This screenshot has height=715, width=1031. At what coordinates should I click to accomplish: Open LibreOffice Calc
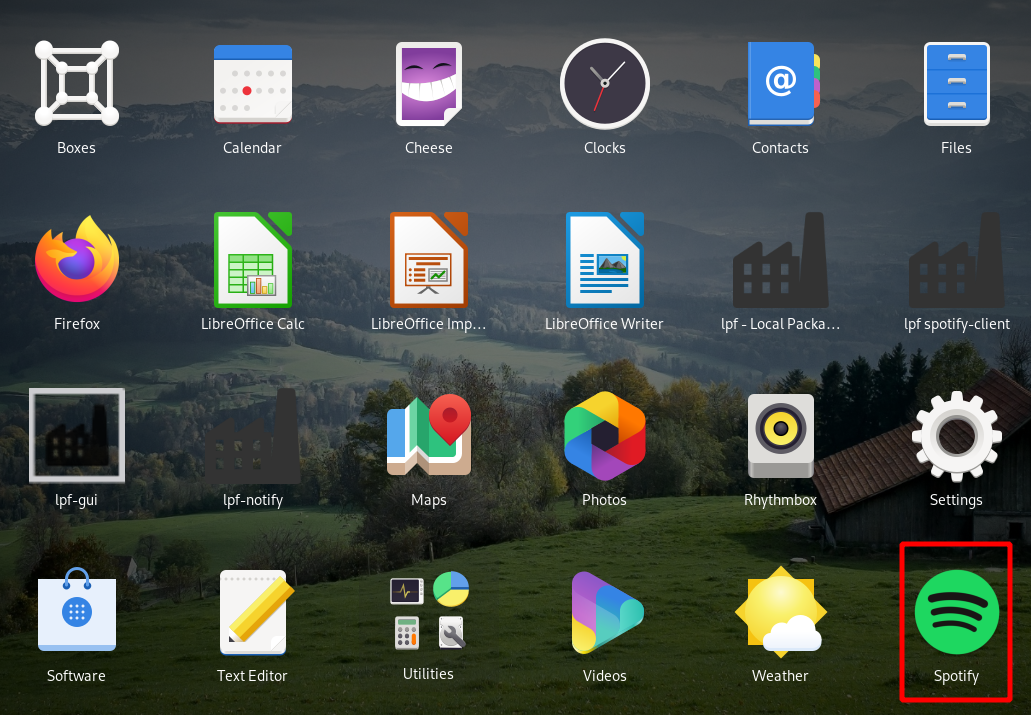(252, 259)
